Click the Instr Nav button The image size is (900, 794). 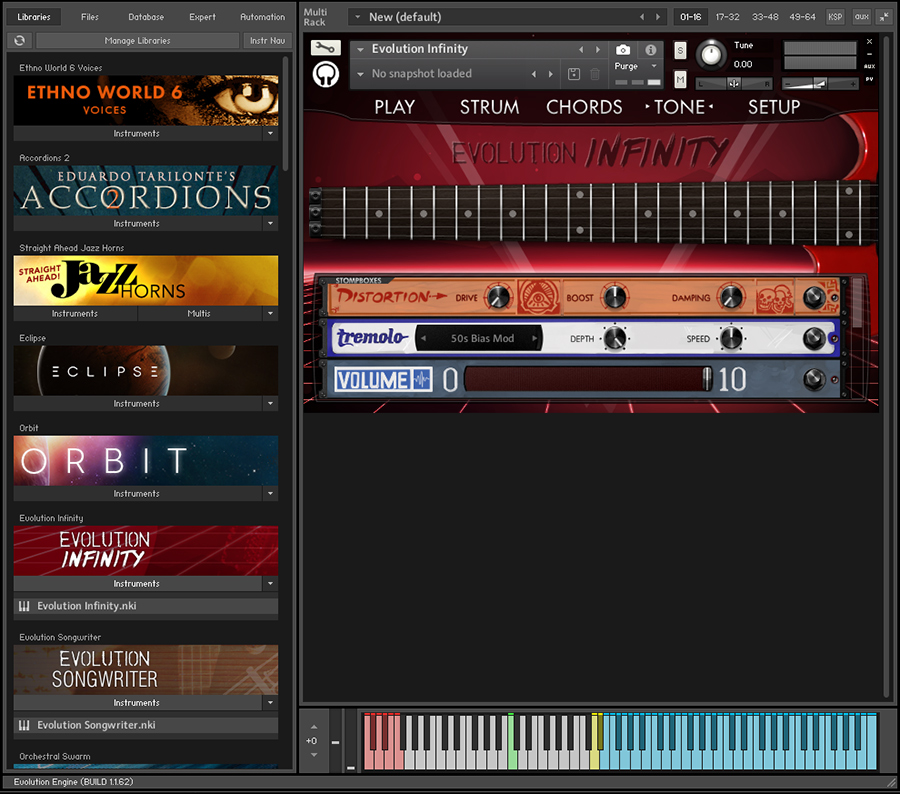(267, 40)
